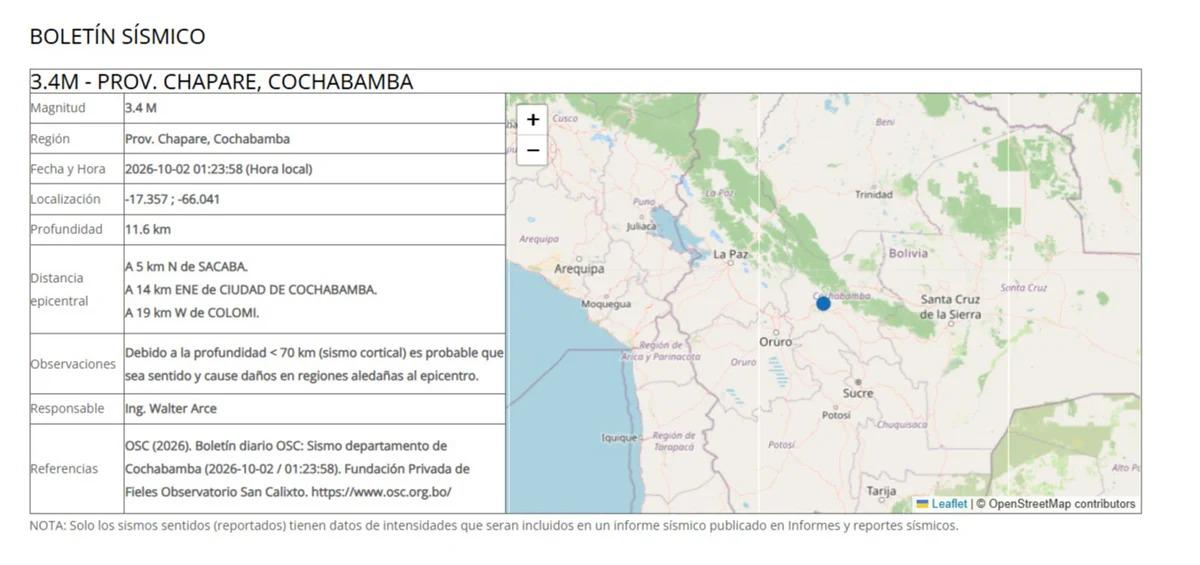This screenshot has width=1200, height=565.
Task: Select line A 14 km ENE de CIUDAD DE COCHABAMBA
Action: click(x=251, y=290)
